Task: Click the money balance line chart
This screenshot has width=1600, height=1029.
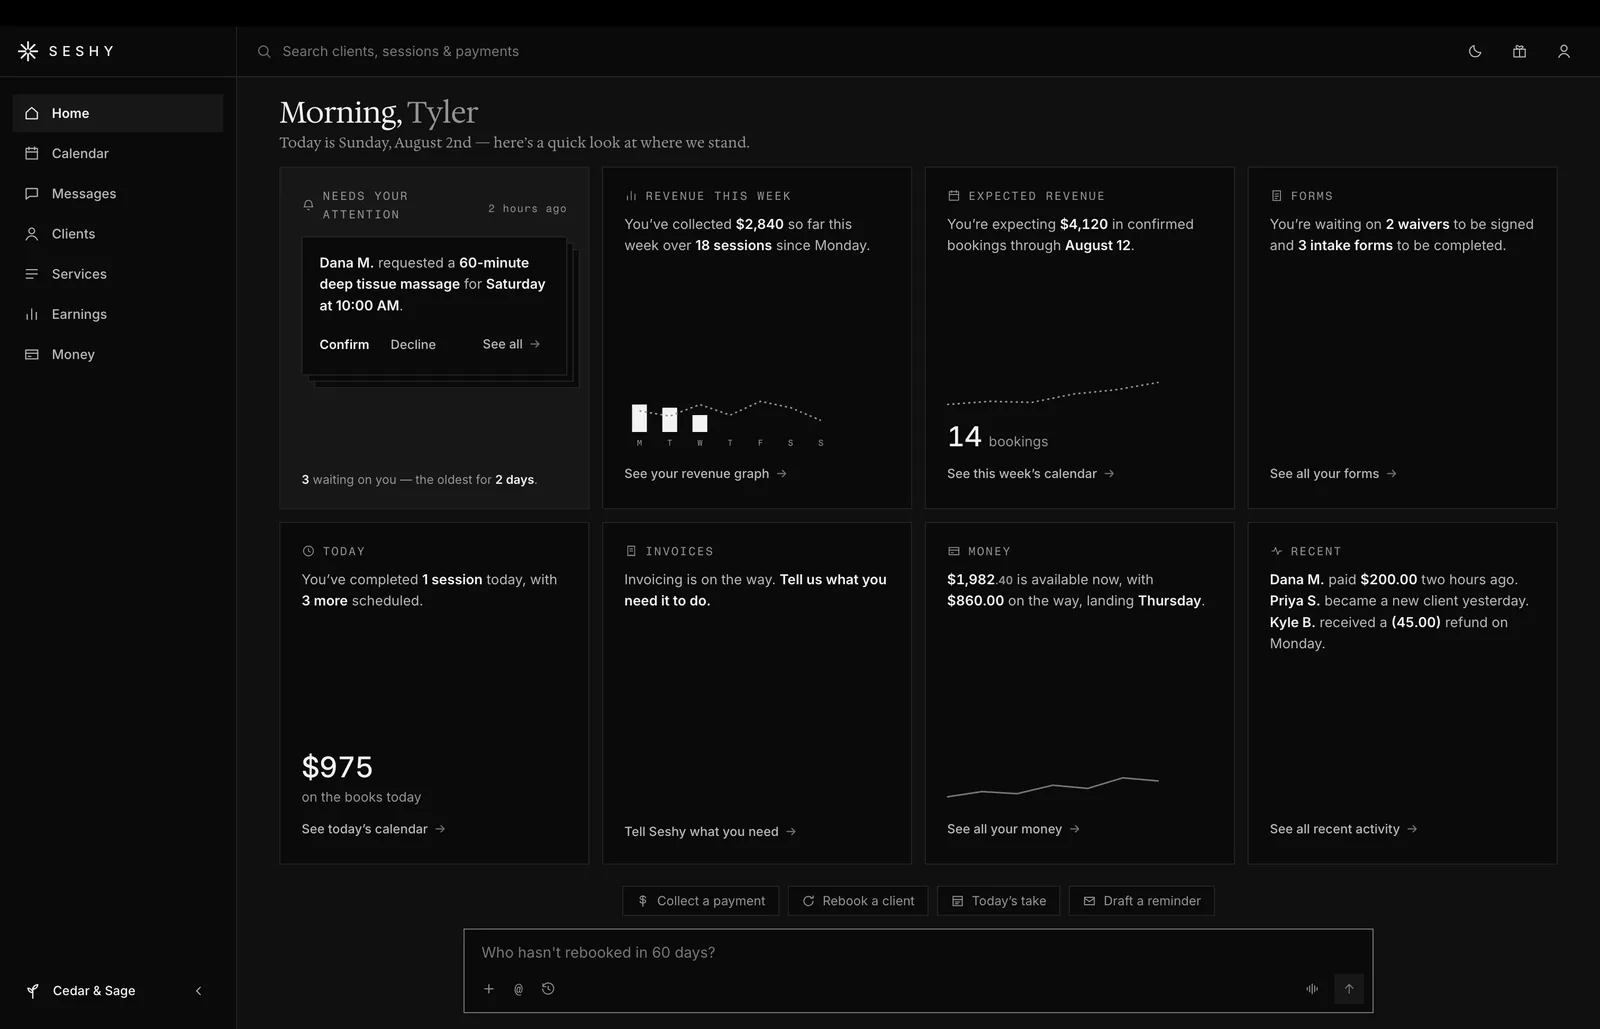Action: pyautogui.click(x=1053, y=787)
